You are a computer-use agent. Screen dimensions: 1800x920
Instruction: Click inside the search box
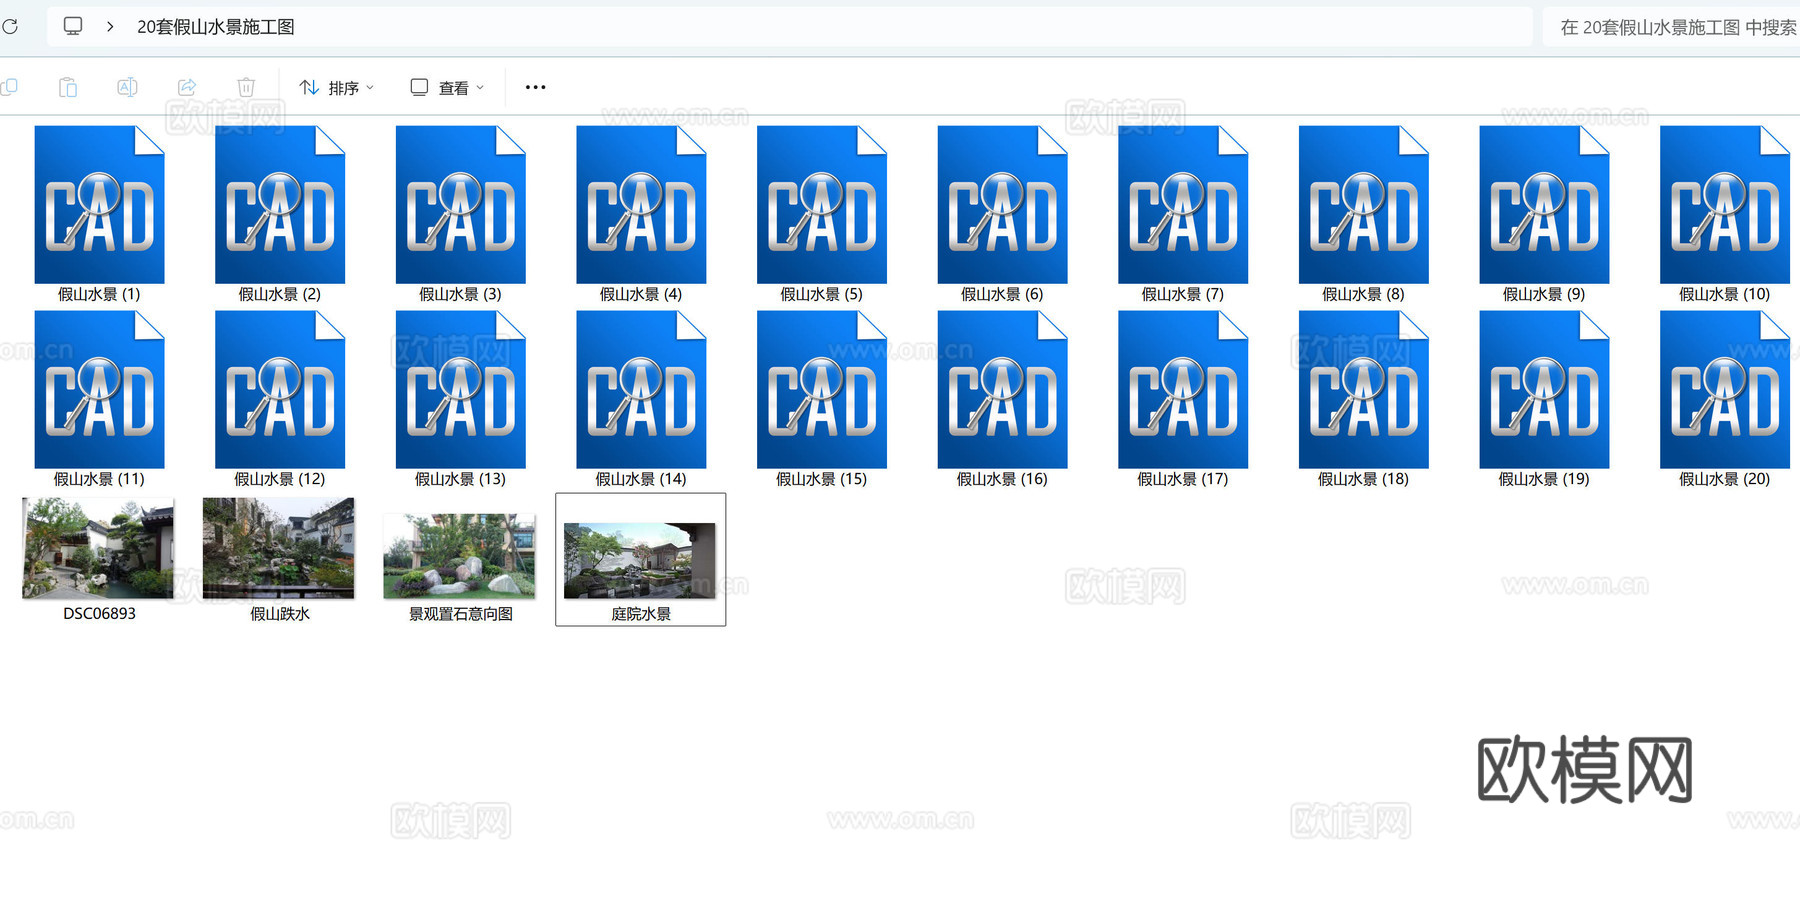(1680, 26)
